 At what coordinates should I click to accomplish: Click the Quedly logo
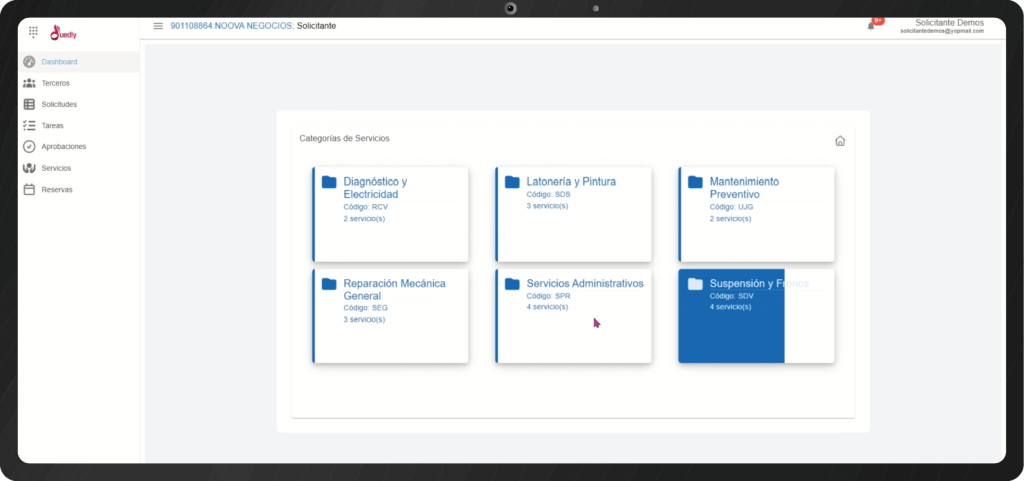[x=64, y=32]
